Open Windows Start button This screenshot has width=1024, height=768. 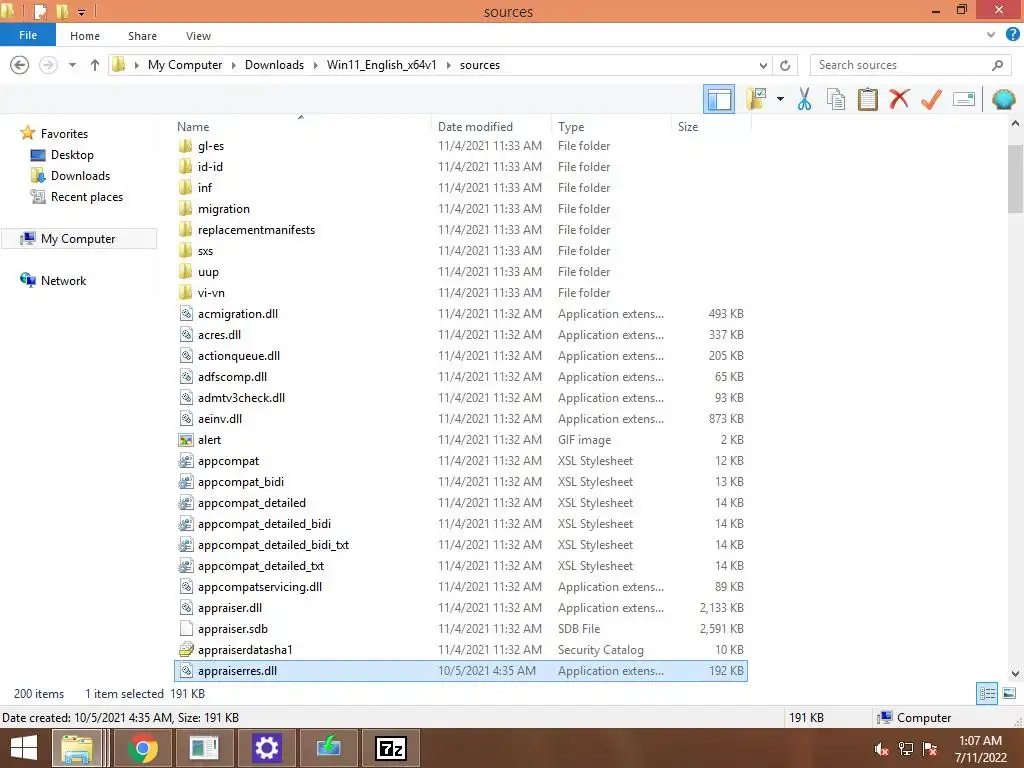24,748
